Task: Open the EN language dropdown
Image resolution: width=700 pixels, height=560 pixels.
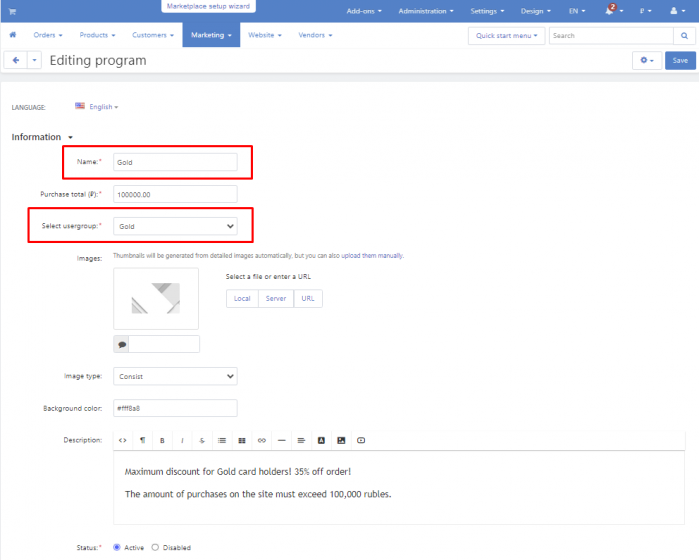Action: pyautogui.click(x=577, y=11)
